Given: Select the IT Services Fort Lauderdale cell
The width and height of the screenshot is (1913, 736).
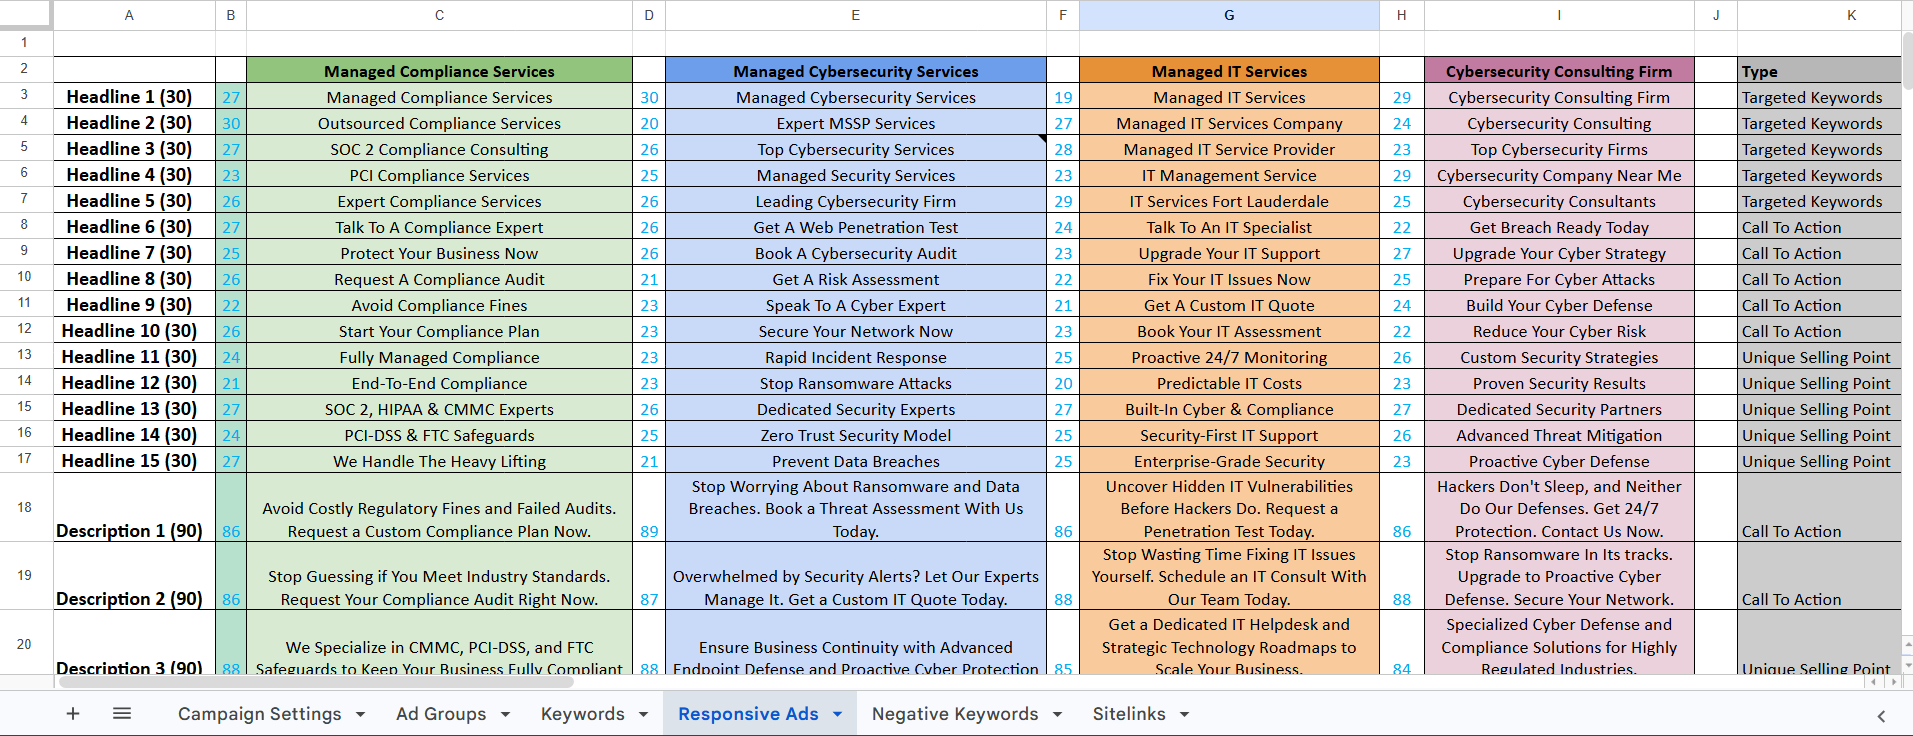Looking at the screenshot, I should (1229, 200).
